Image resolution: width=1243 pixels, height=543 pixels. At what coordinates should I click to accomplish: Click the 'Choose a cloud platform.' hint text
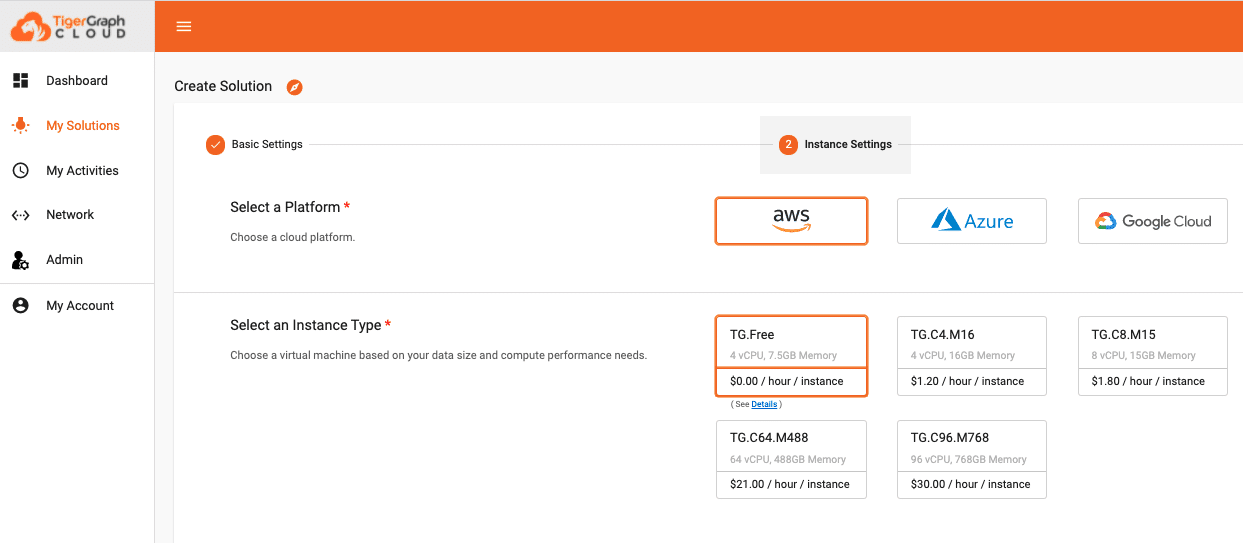[292, 238]
